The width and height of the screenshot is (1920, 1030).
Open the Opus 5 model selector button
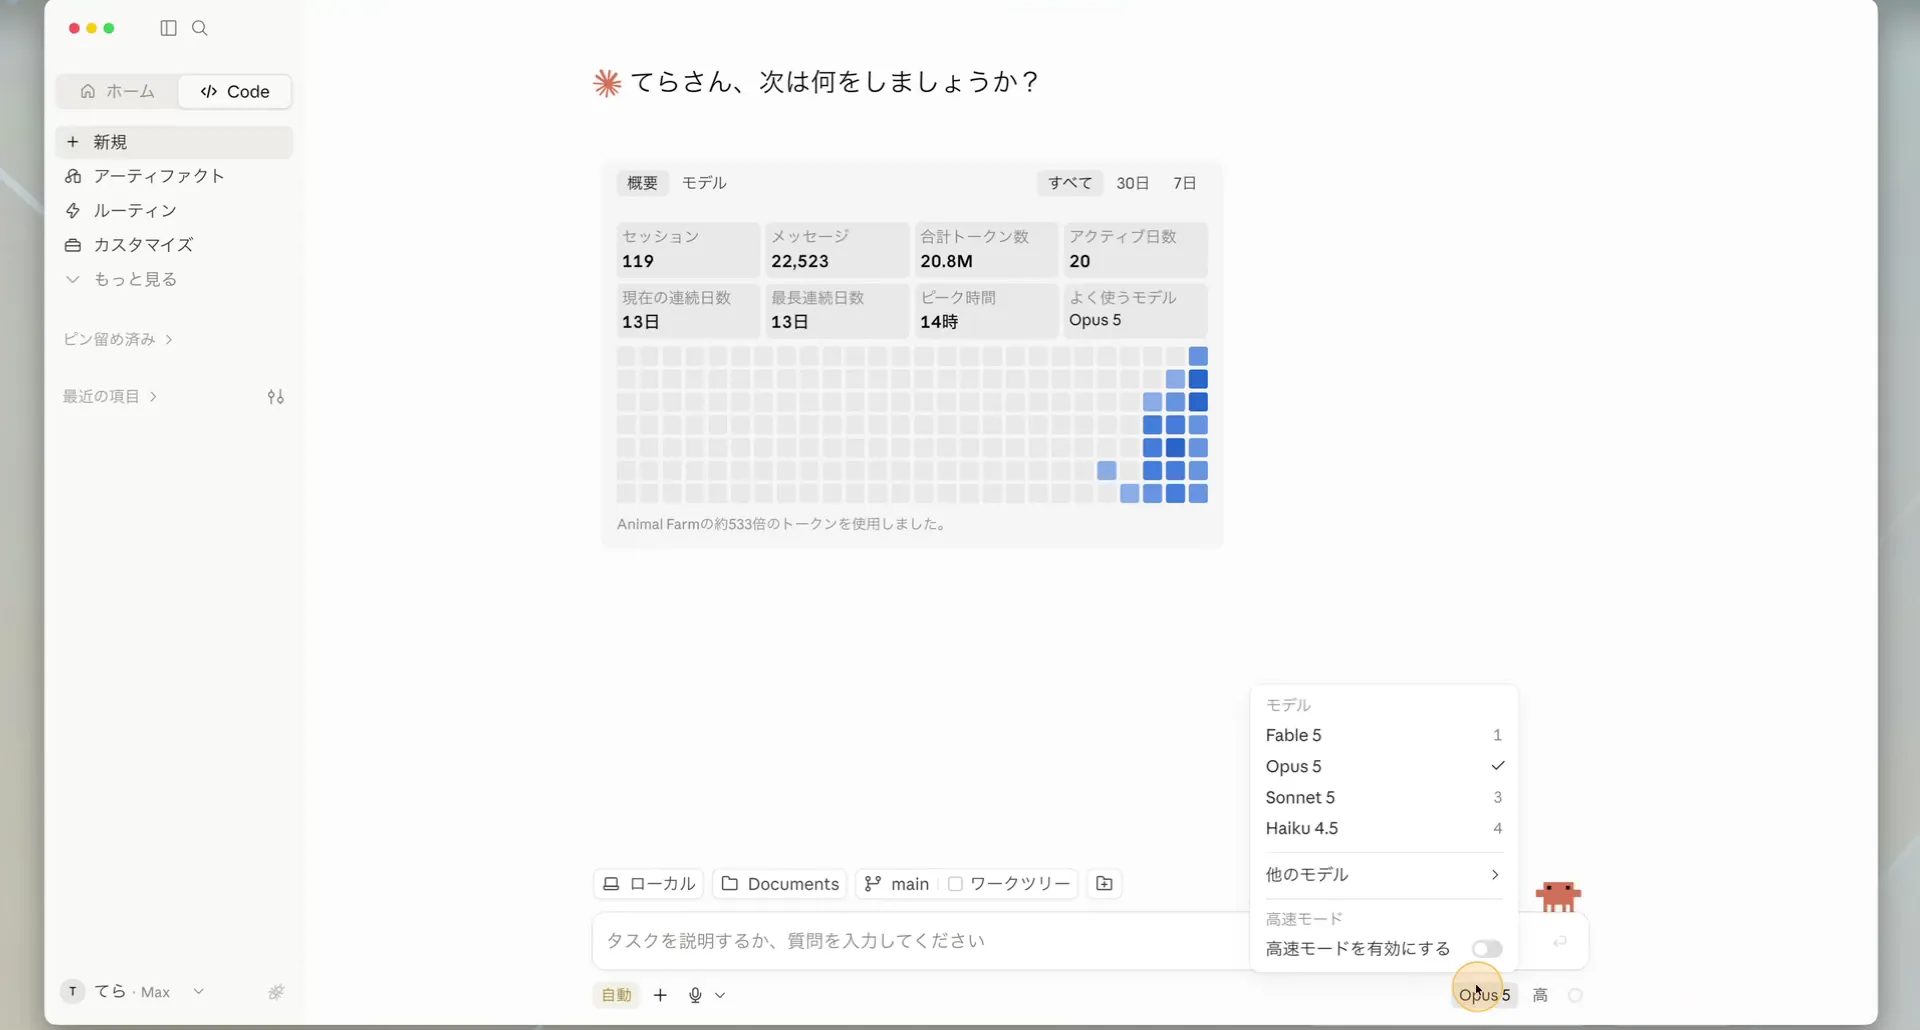pos(1485,995)
